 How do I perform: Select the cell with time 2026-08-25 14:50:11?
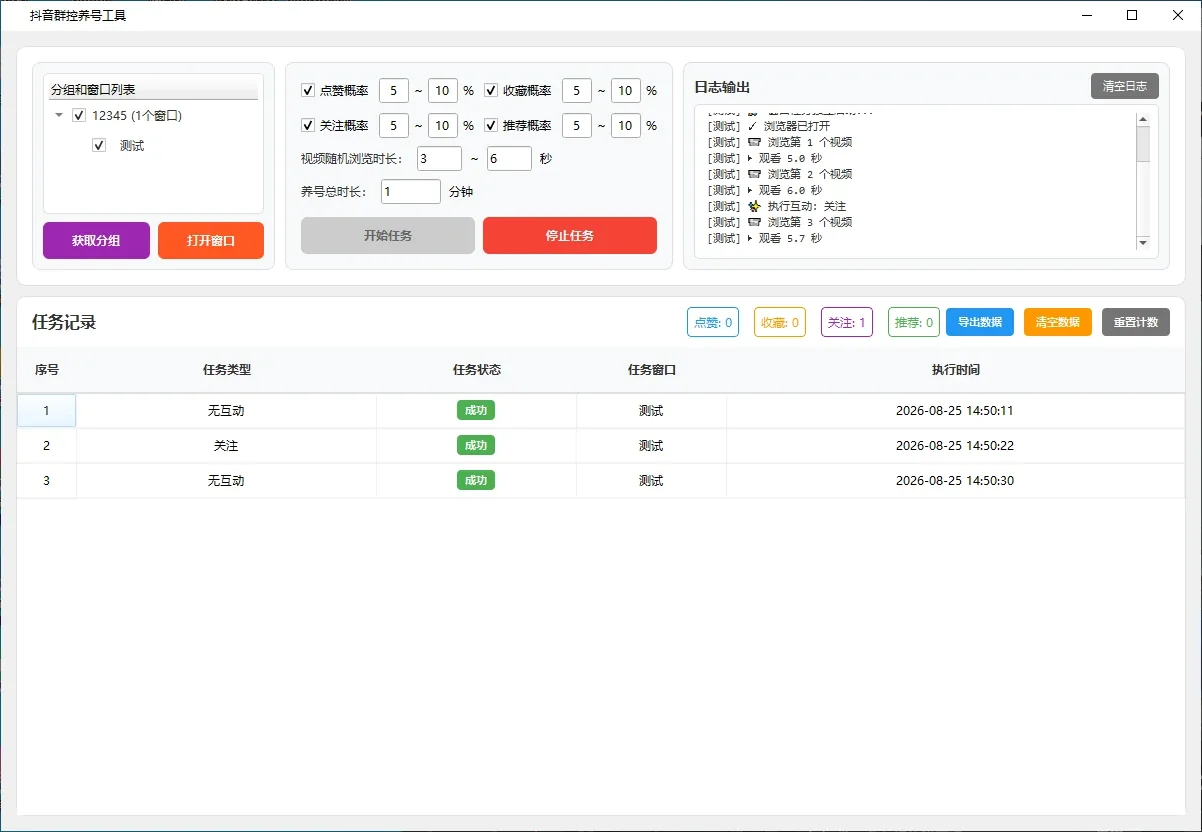pos(955,411)
